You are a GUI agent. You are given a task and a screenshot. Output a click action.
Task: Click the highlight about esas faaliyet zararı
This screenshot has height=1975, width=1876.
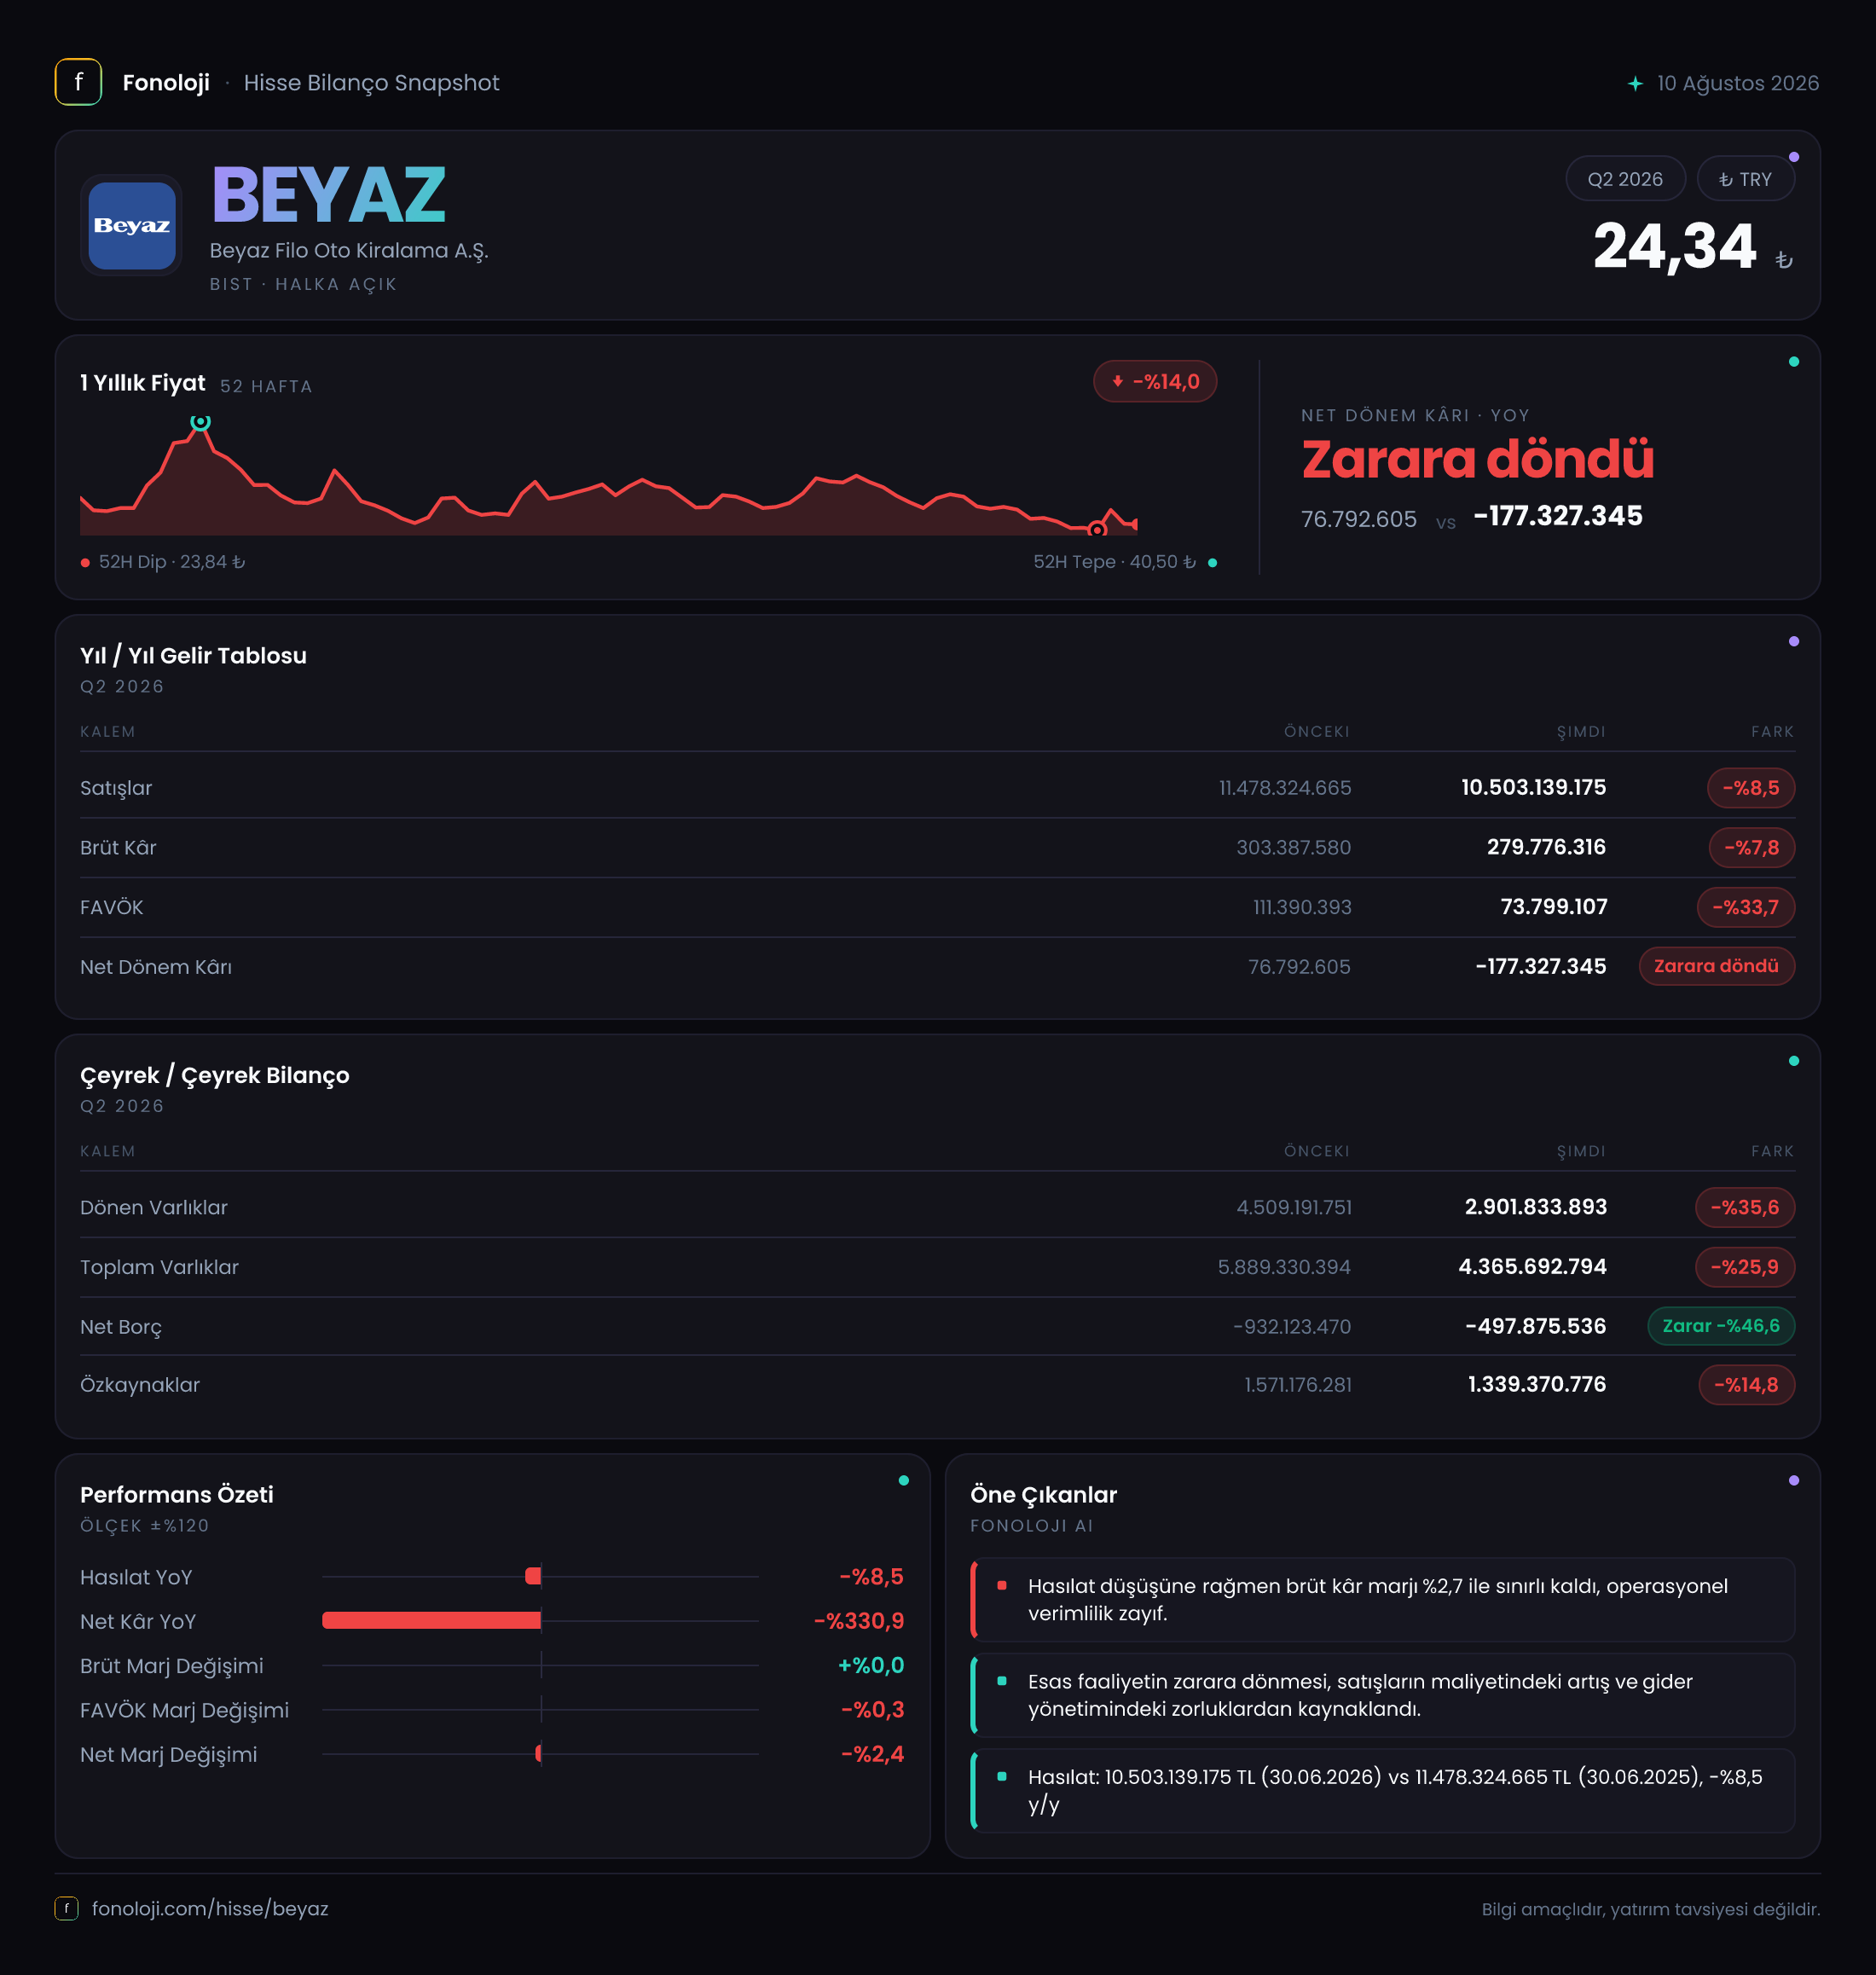pyautogui.click(x=1382, y=1695)
